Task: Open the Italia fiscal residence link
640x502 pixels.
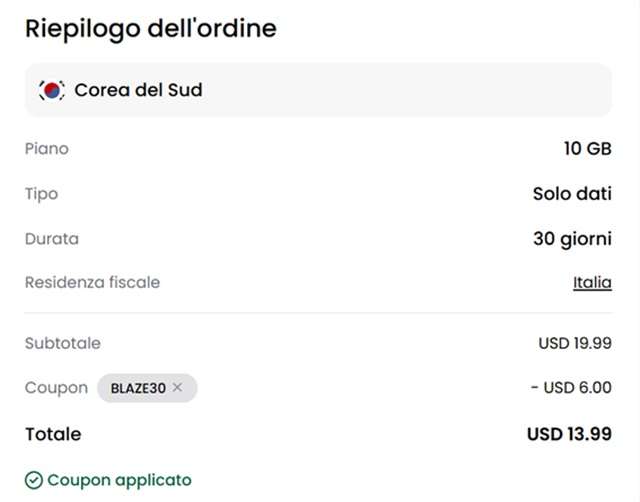Action: 592,283
